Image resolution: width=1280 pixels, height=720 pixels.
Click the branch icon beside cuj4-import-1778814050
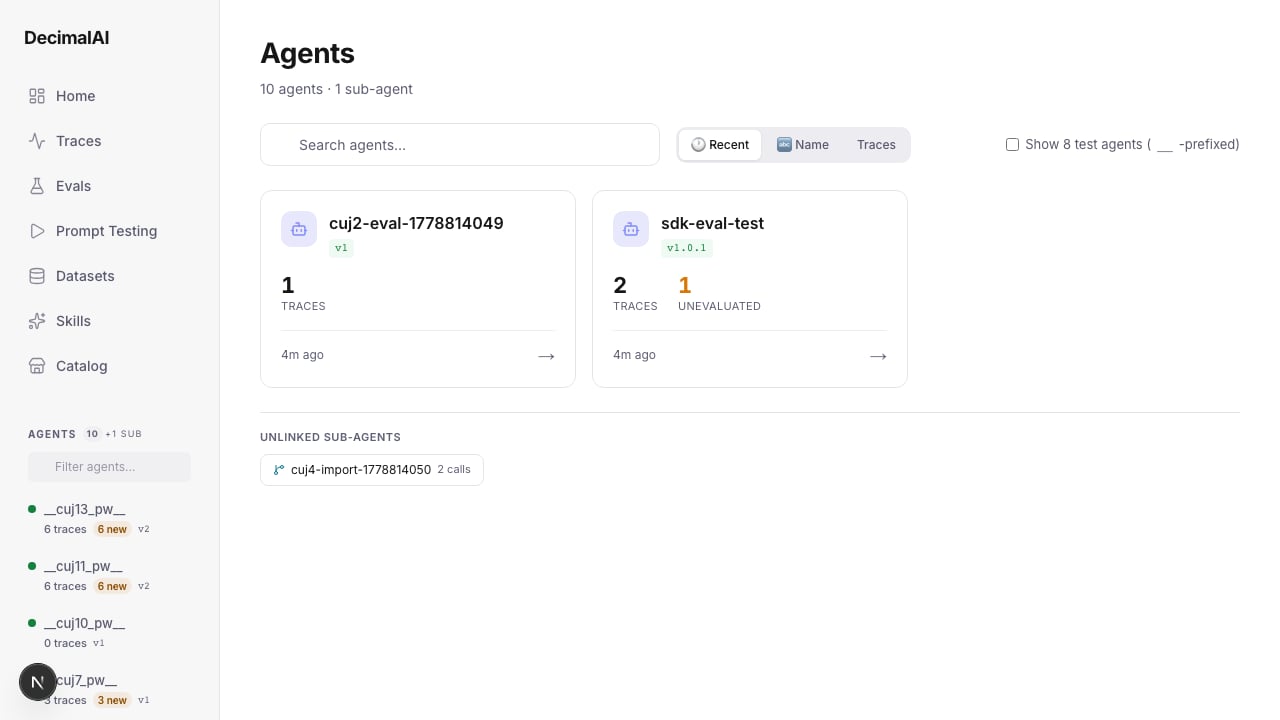[279, 470]
